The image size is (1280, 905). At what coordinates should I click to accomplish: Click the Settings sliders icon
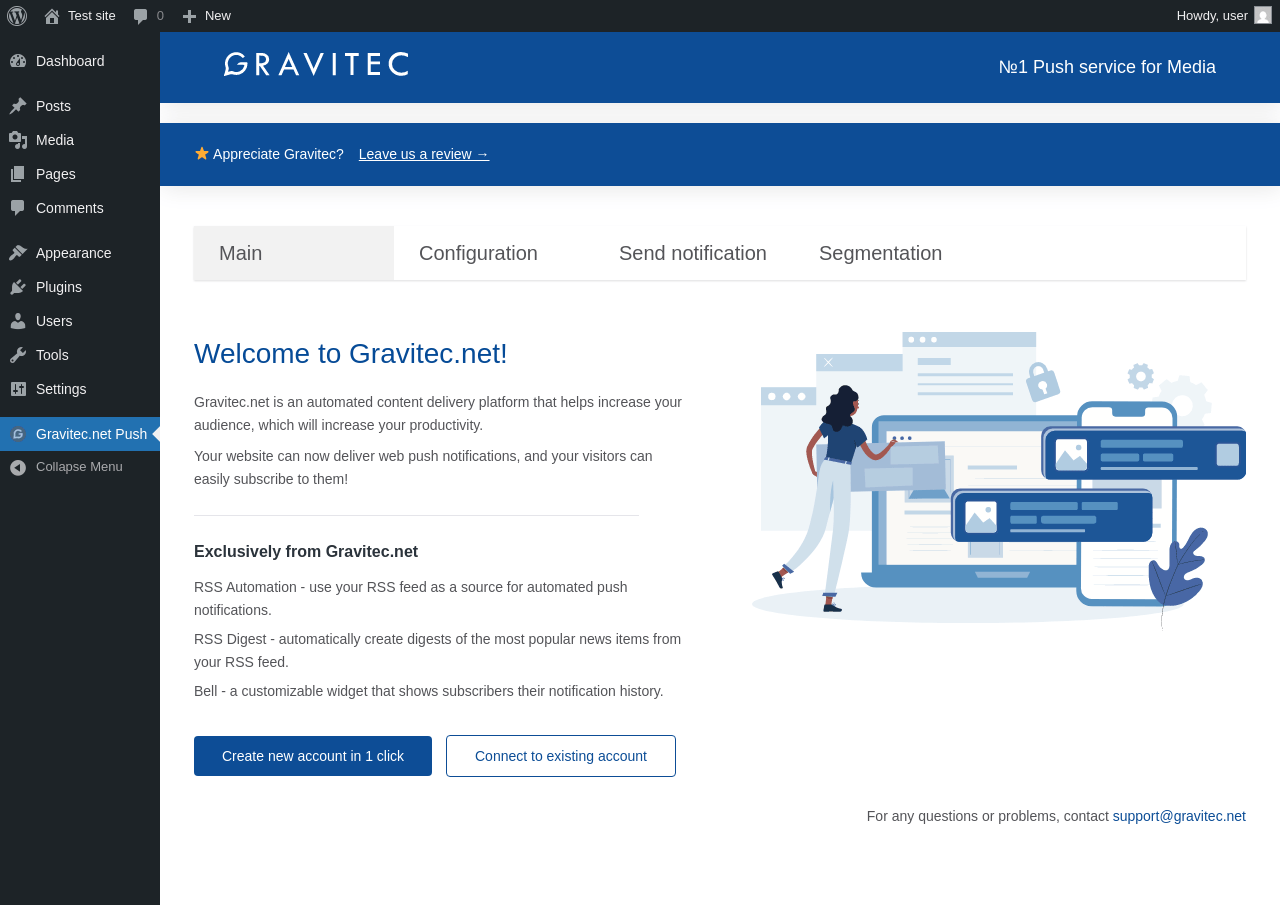(18, 389)
